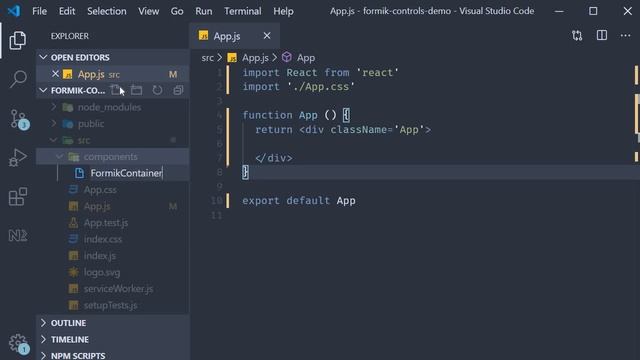Open Run and Debug view
The image size is (640, 360).
point(18,158)
